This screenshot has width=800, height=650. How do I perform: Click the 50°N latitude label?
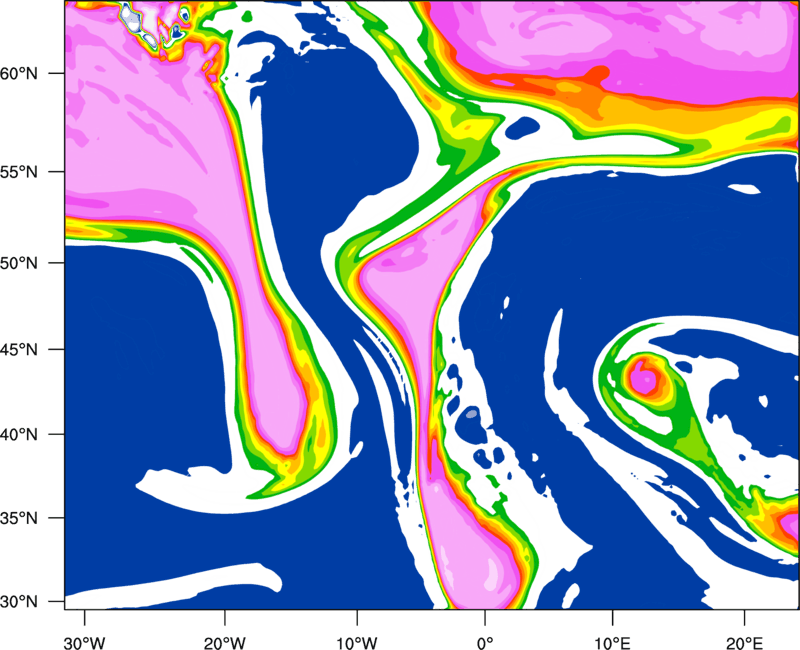tap(19, 263)
